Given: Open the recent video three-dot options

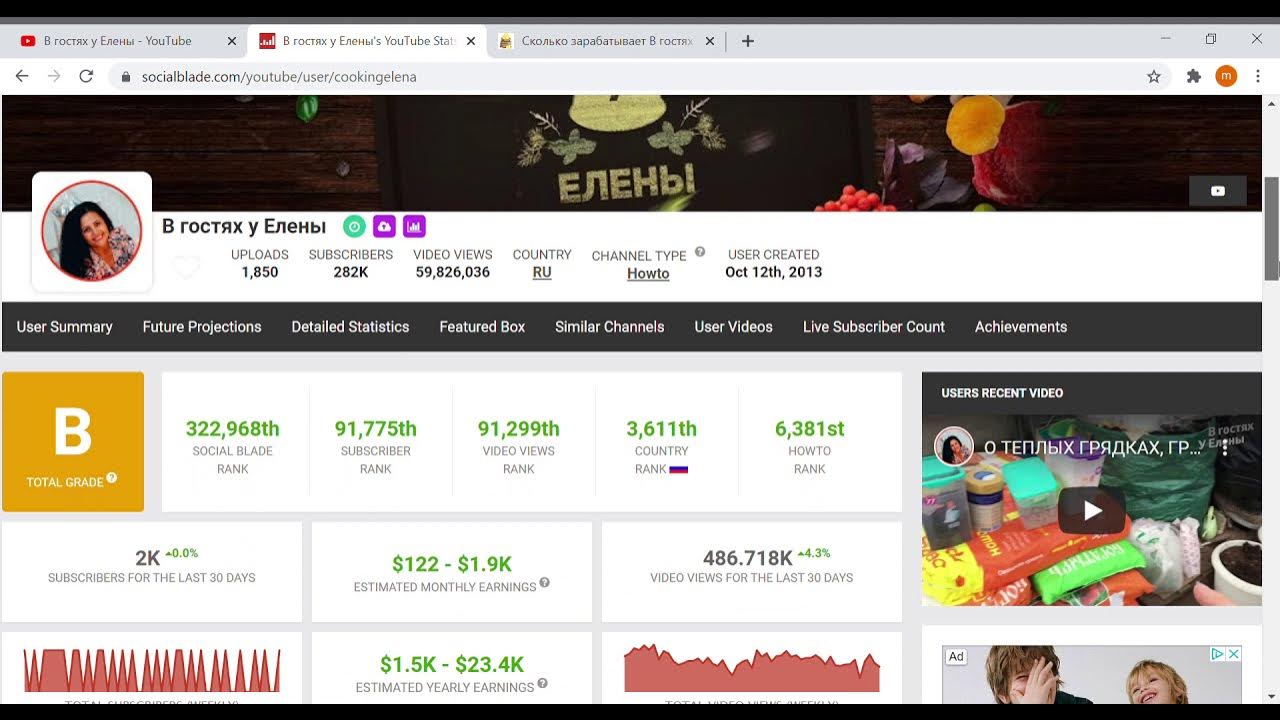Looking at the screenshot, I should pos(1225,447).
